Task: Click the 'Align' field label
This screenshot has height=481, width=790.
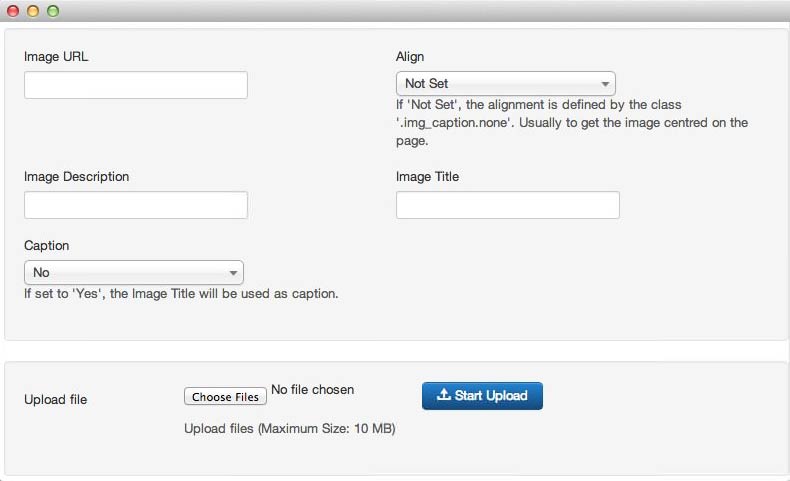Action: click(410, 57)
